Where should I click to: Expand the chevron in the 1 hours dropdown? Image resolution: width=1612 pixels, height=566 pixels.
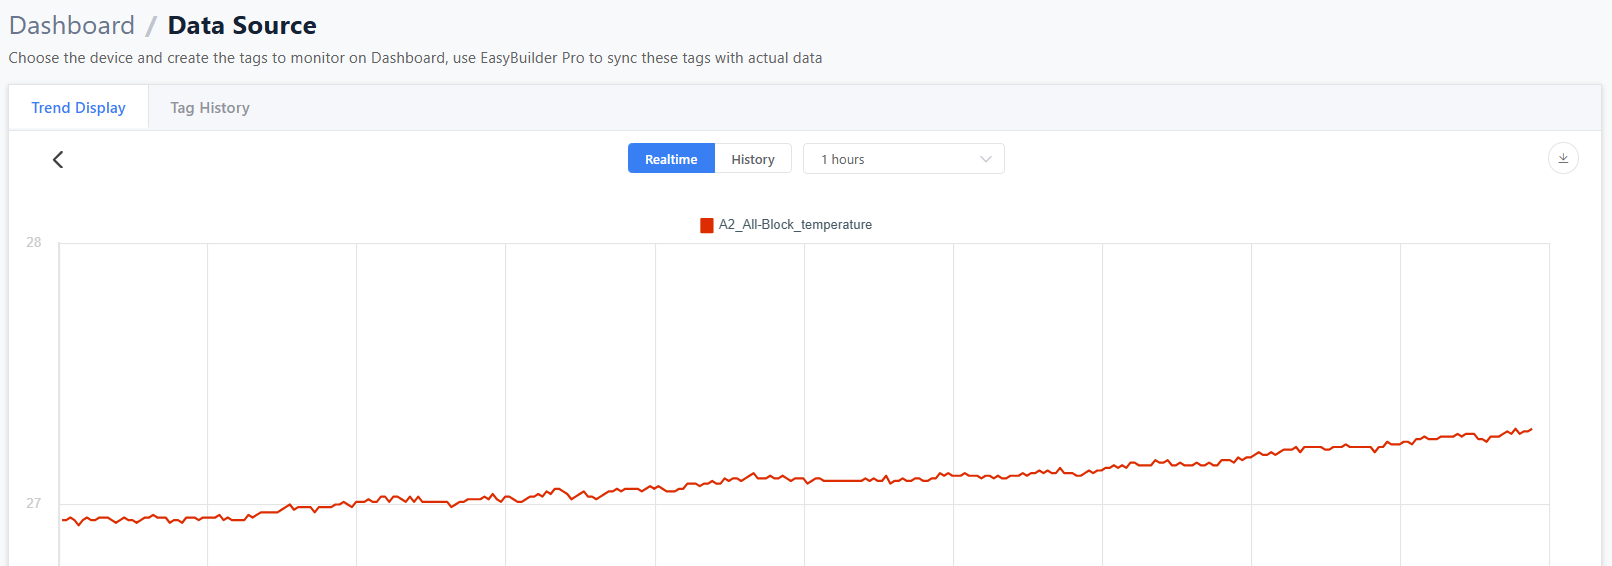coord(986,159)
